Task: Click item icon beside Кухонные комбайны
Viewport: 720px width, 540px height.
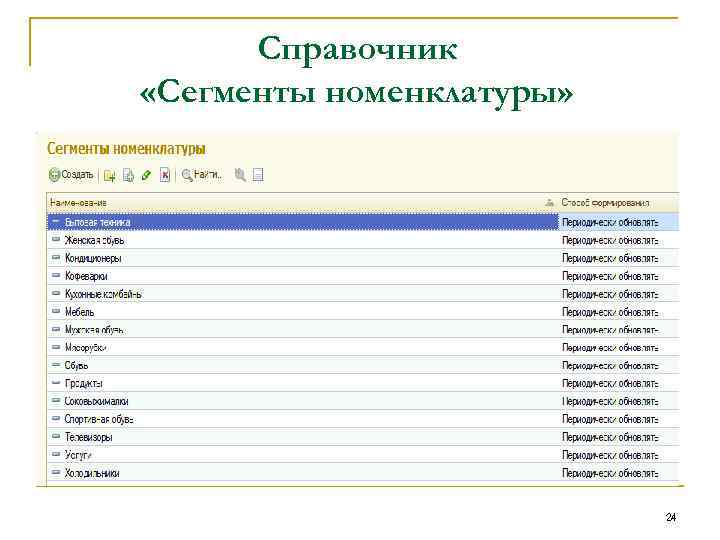Action: click(x=56, y=293)
